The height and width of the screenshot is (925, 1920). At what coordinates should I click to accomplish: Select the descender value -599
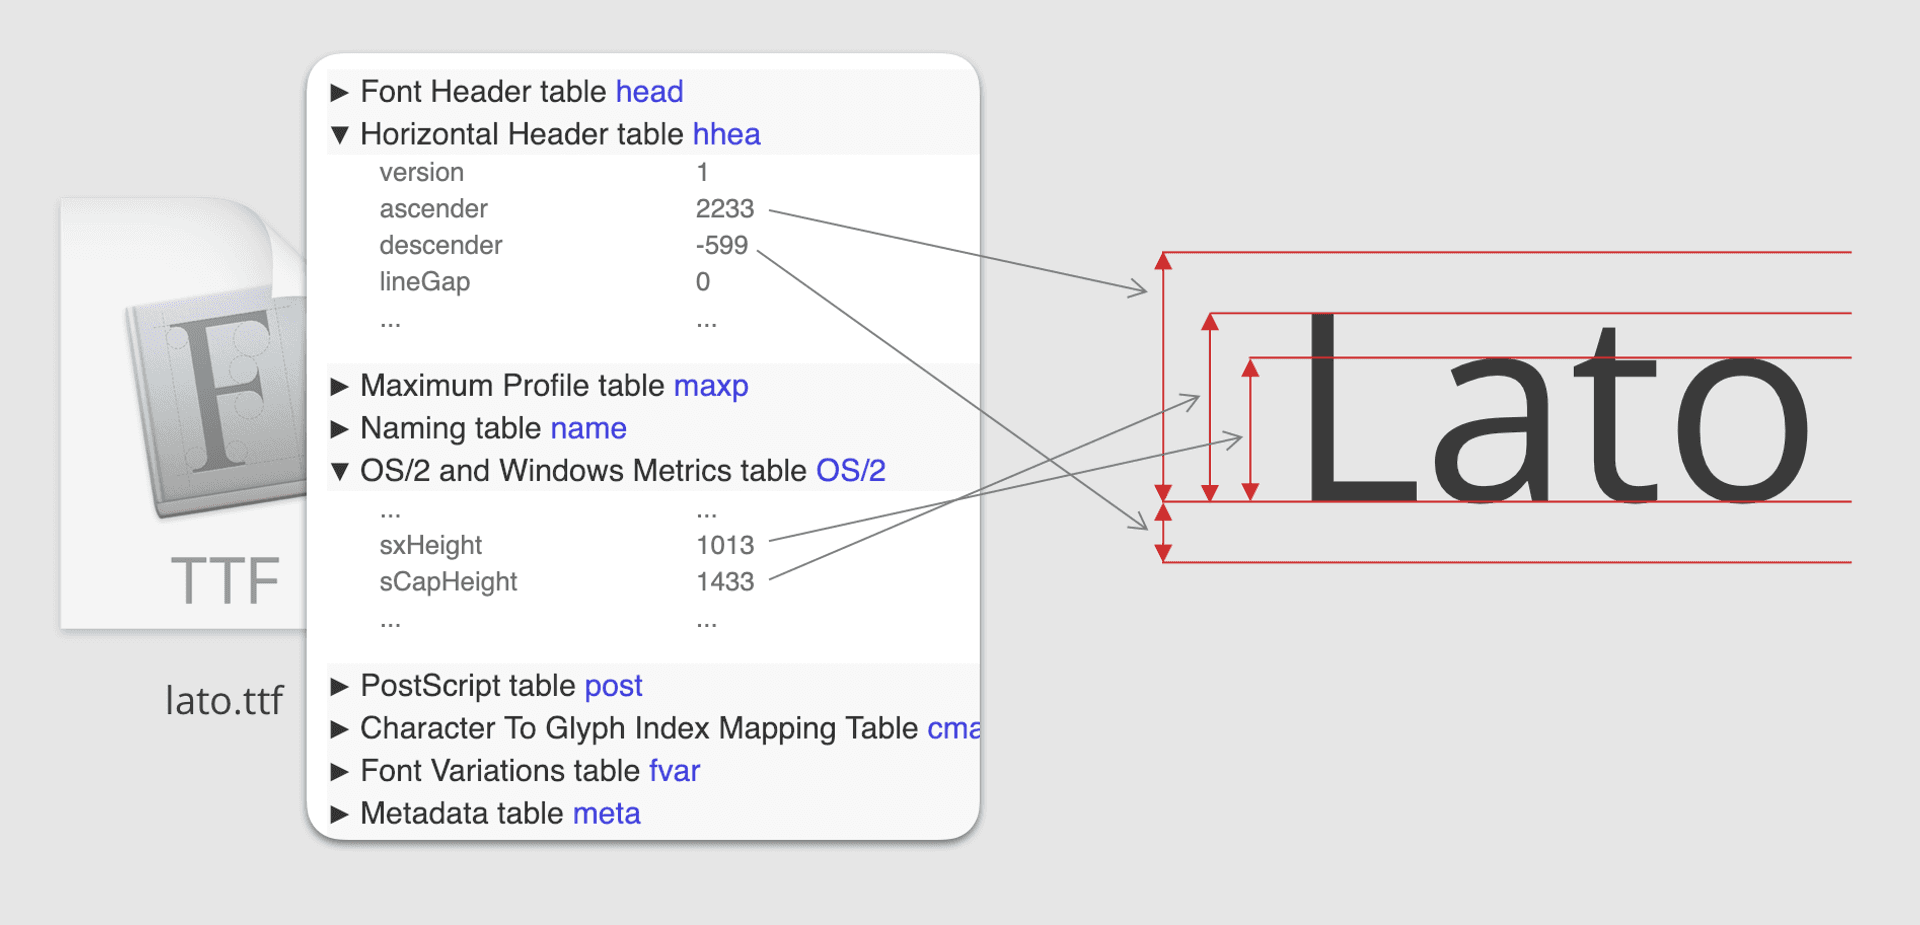click(721, 245)
